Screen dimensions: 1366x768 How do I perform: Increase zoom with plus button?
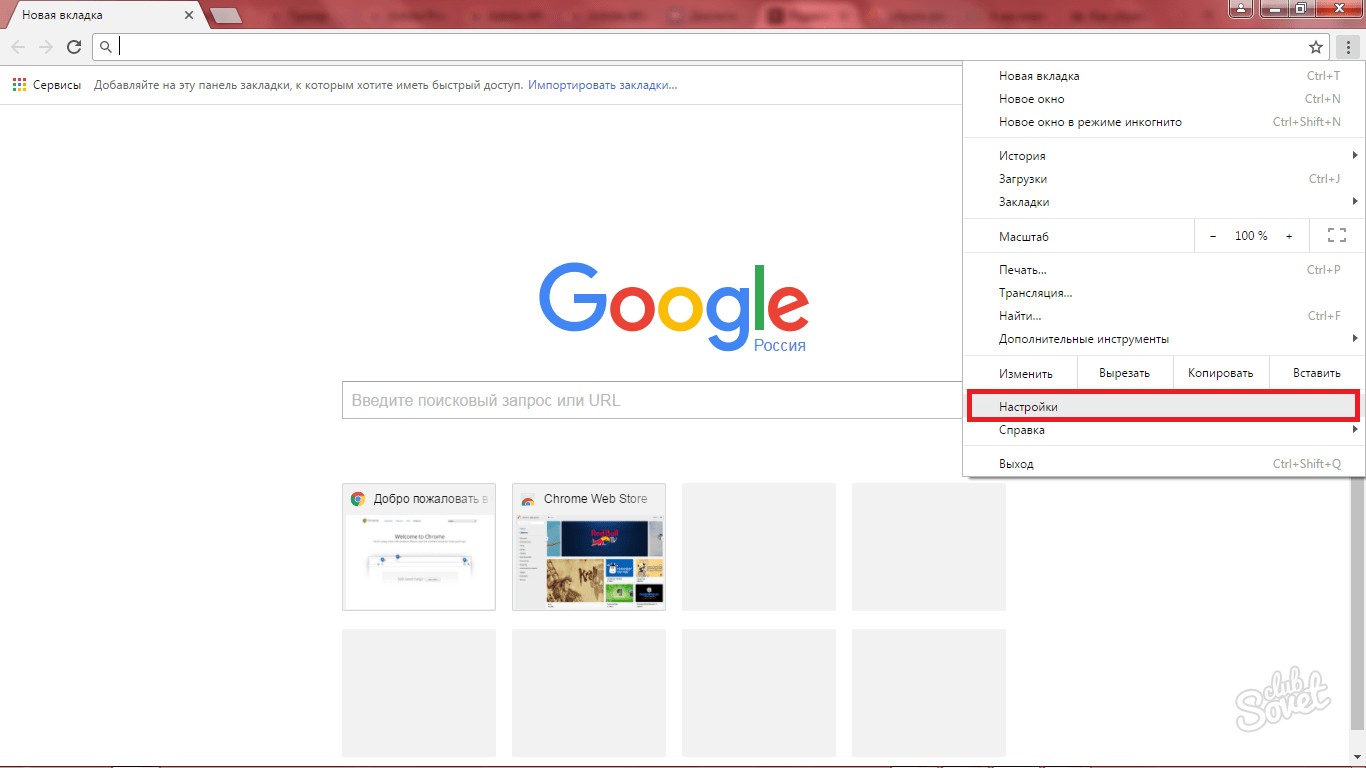[x=1289, y=236]
